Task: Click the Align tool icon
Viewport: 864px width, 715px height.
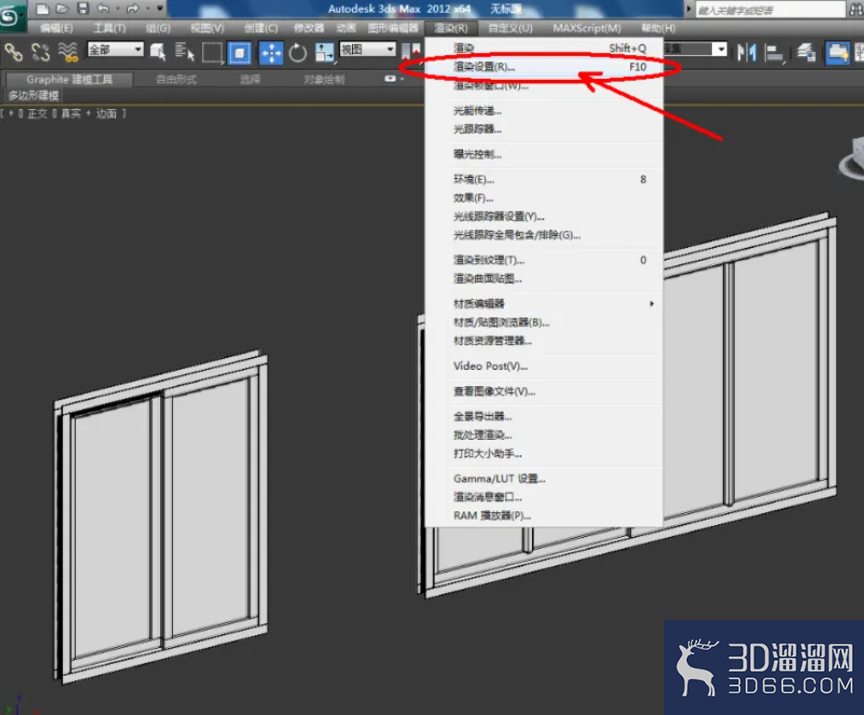Action: pyautogui.click(x=774, y=53)
